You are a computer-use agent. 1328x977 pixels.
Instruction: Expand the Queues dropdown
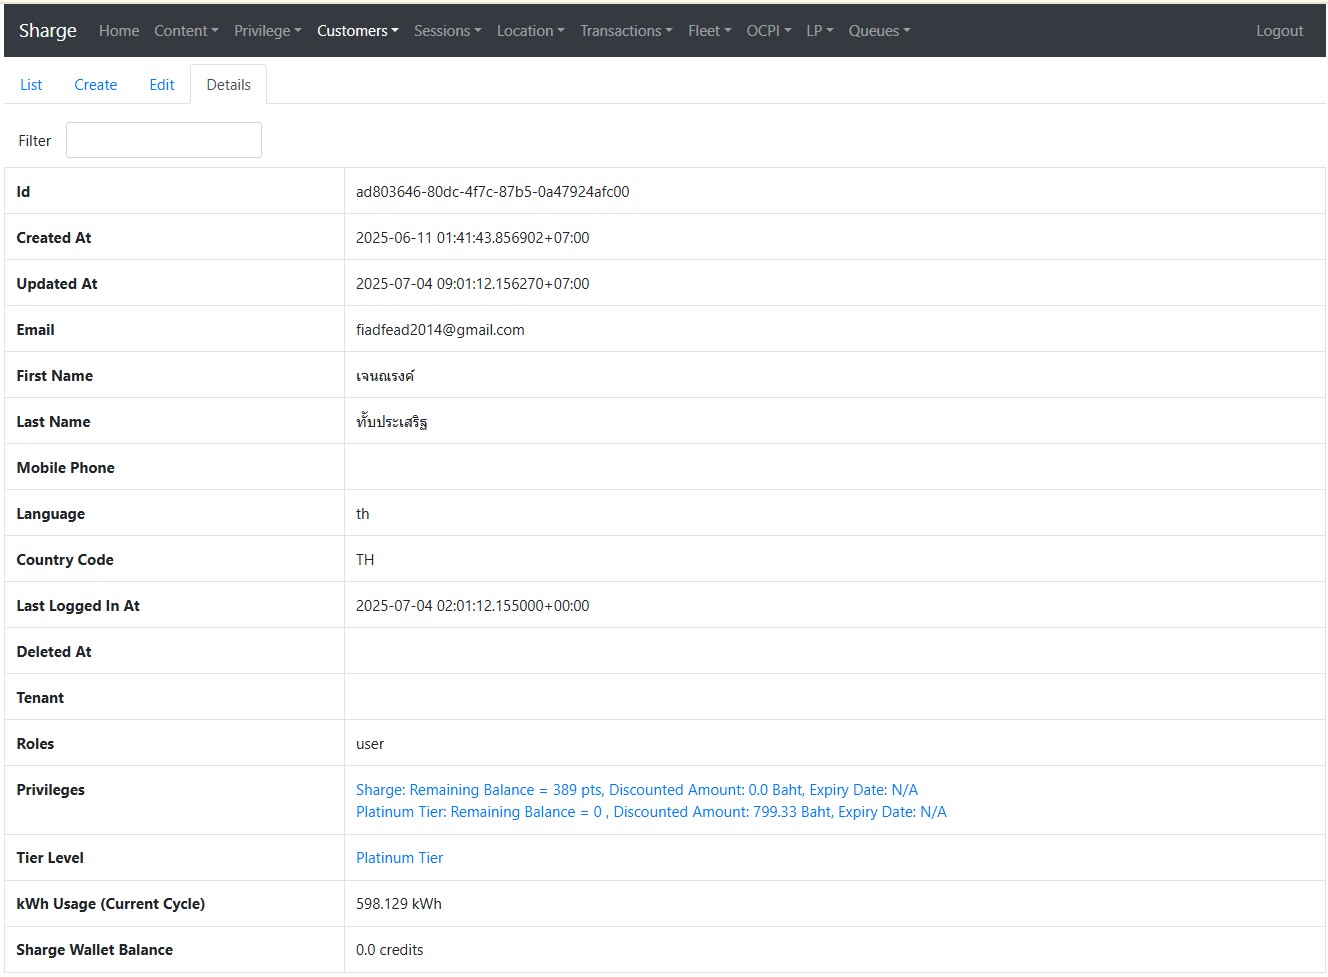coord(879,31)
